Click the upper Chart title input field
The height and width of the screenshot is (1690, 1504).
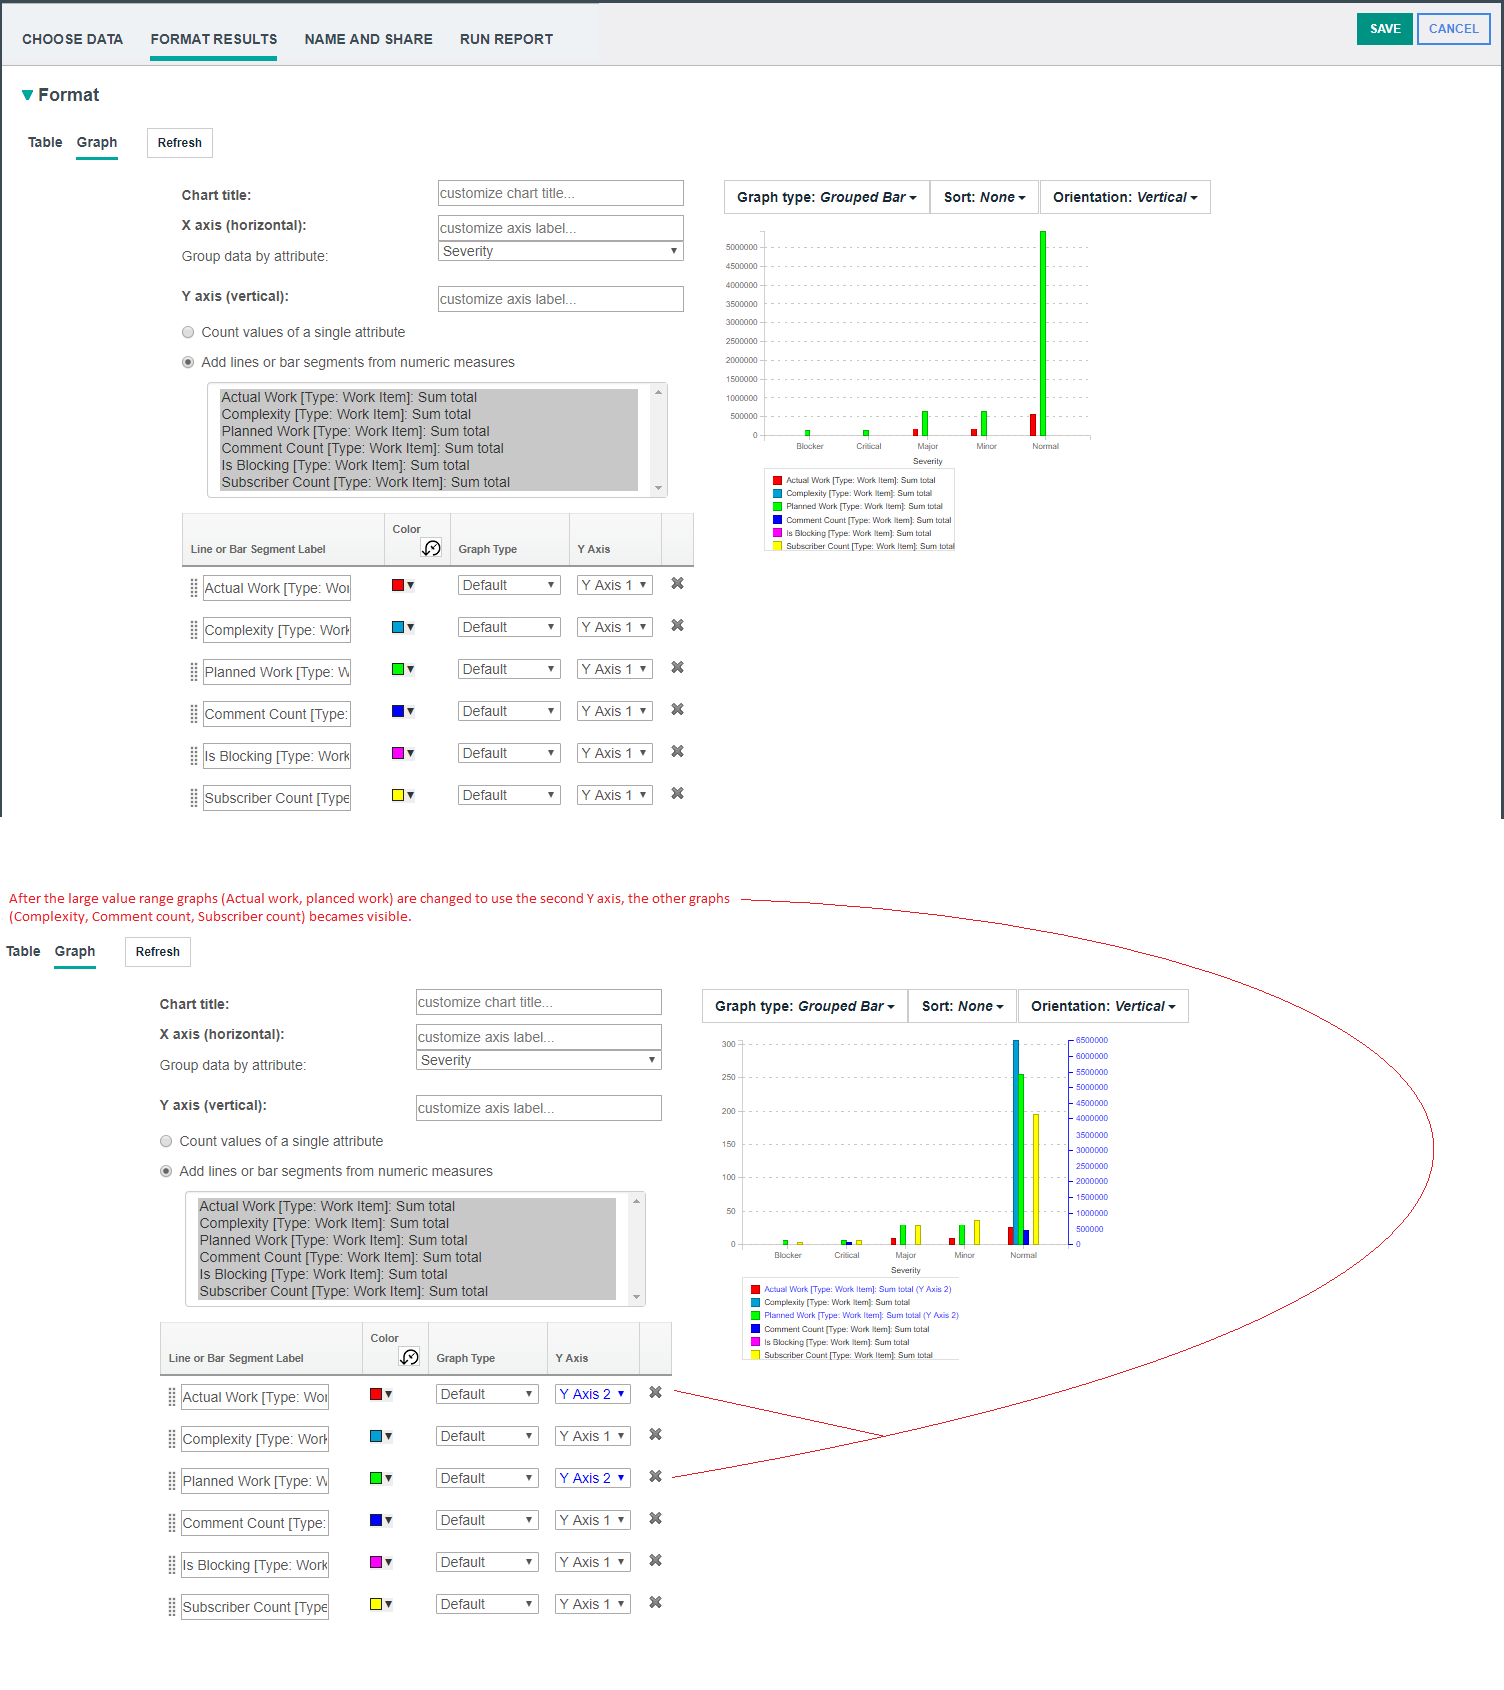click(560, 194)
